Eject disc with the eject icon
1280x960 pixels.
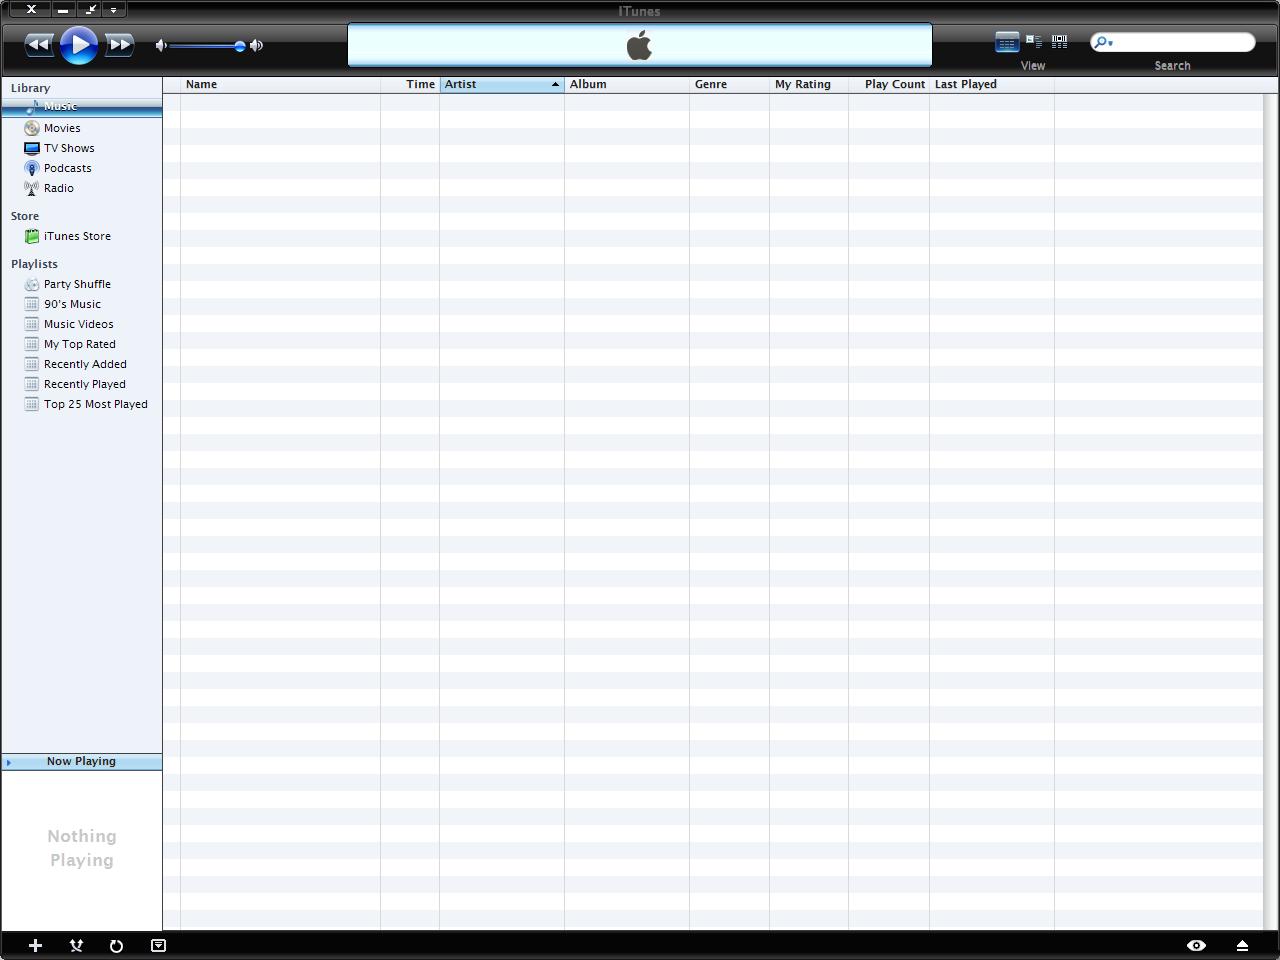tap(1242, 945)
